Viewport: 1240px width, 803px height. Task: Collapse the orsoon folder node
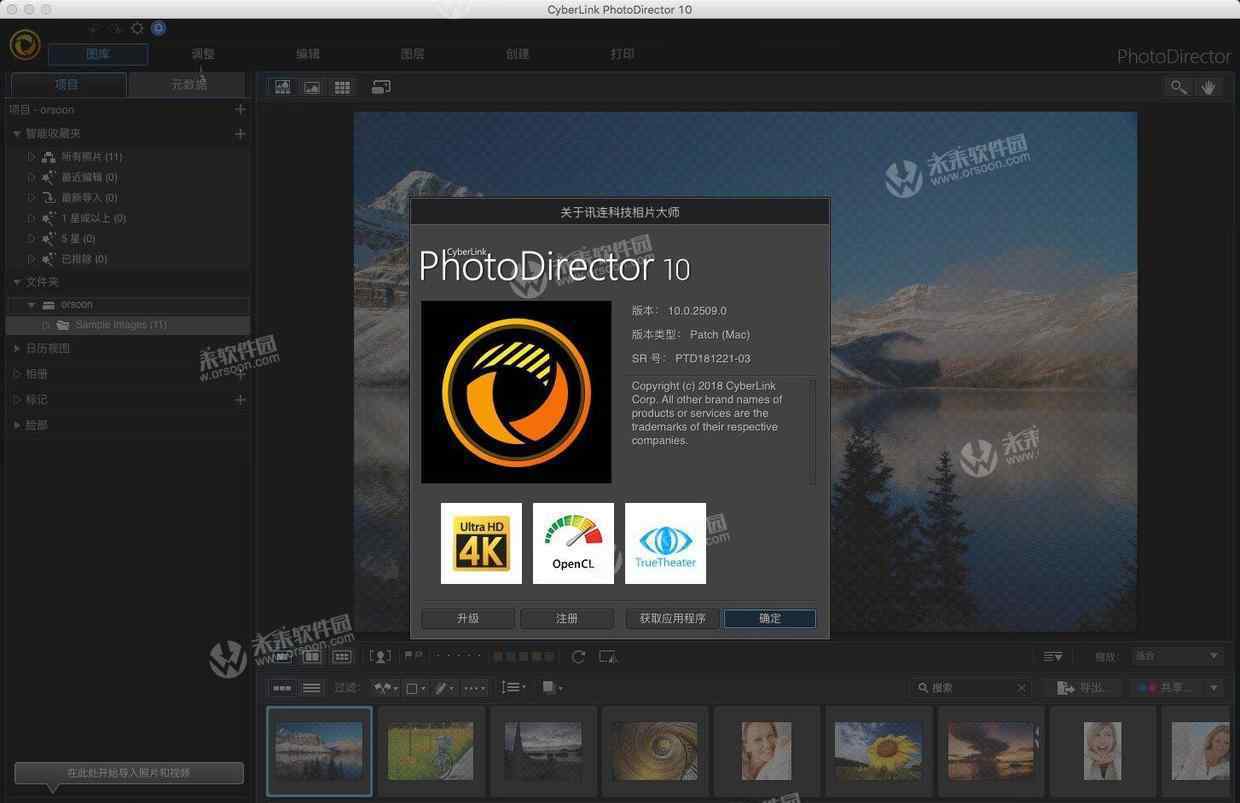[32, 304]
